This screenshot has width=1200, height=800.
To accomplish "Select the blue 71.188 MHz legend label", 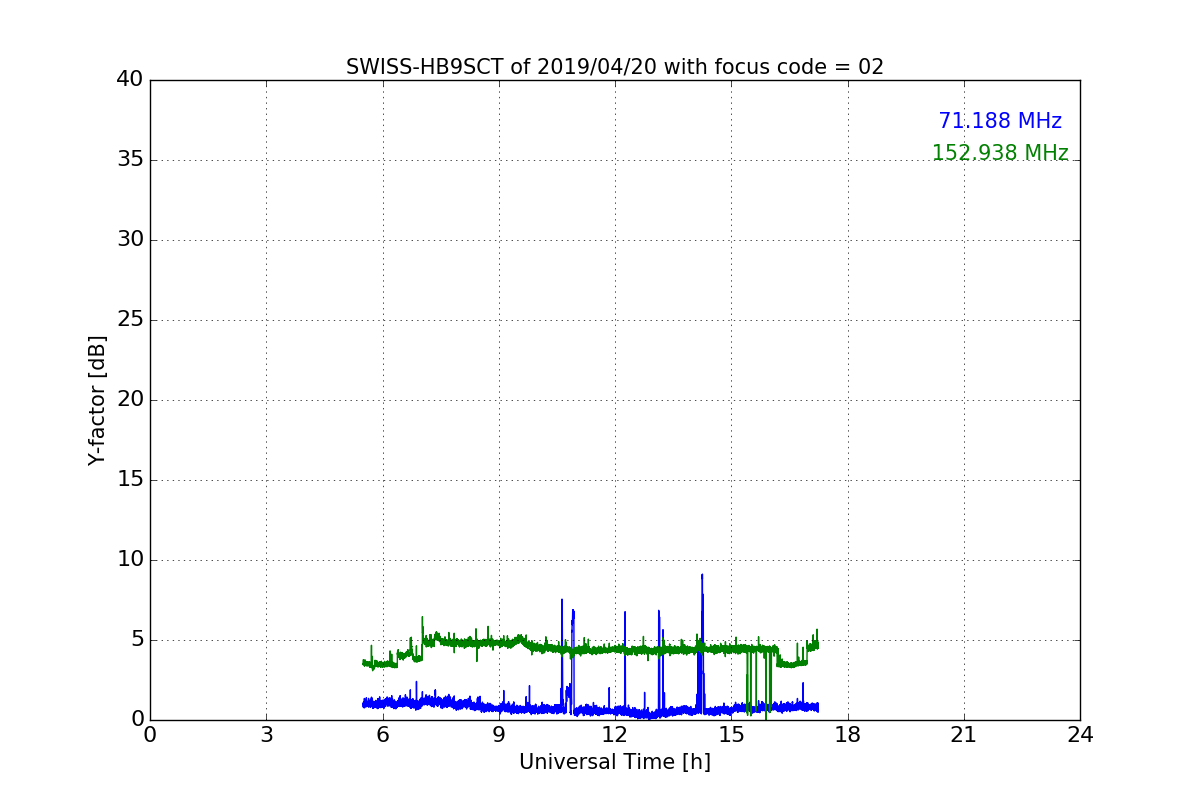I will [1000, 121].
